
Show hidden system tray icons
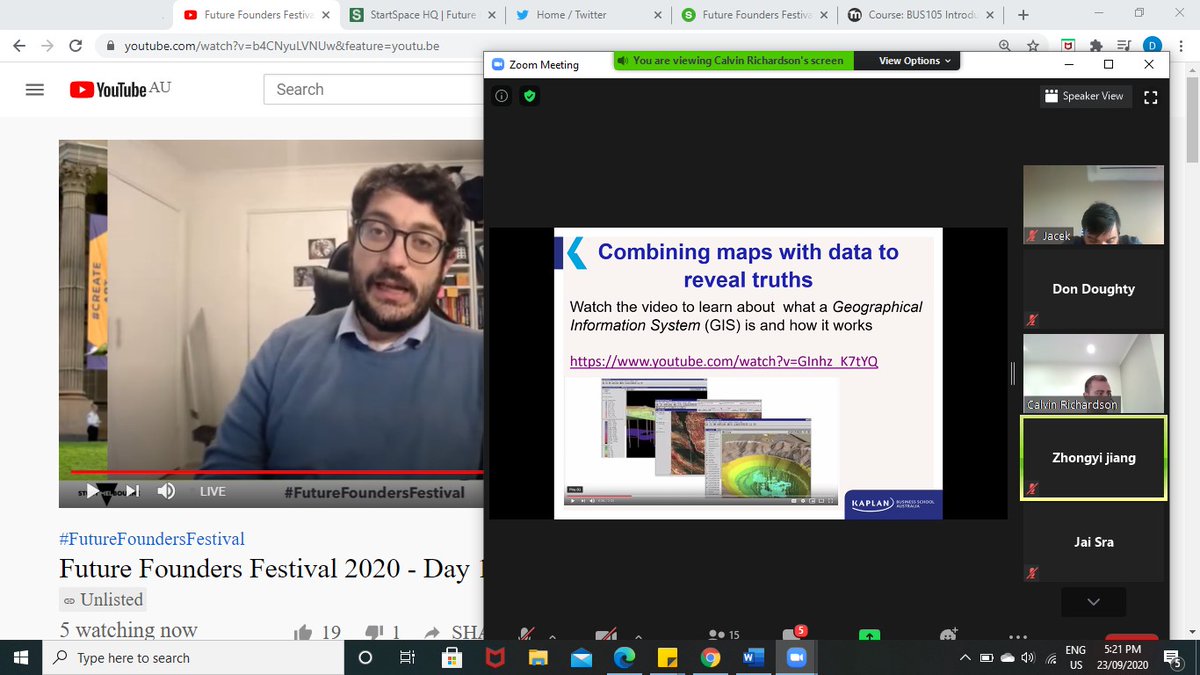click(964, 658)
